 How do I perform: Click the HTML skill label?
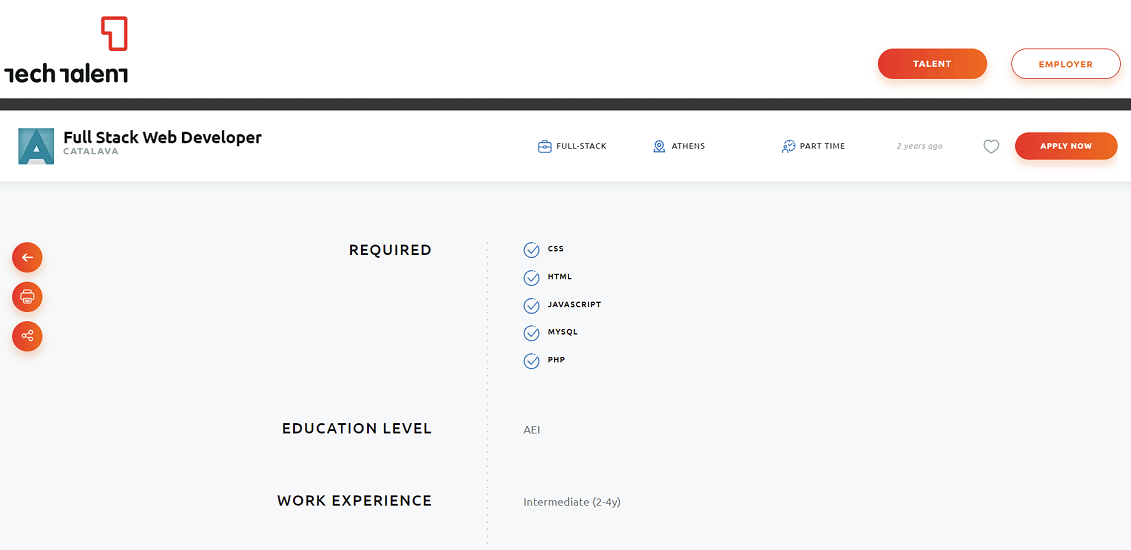560,276
